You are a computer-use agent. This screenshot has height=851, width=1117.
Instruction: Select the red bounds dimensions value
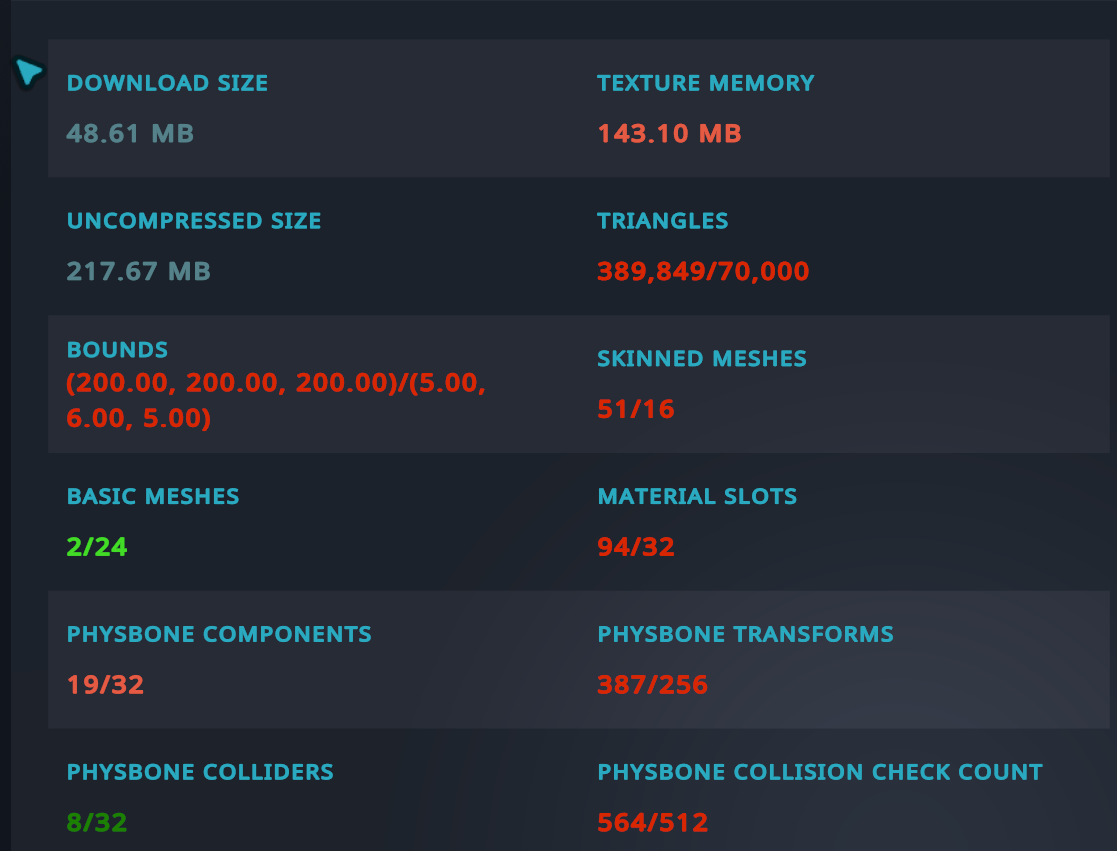(x=276, y=401)
